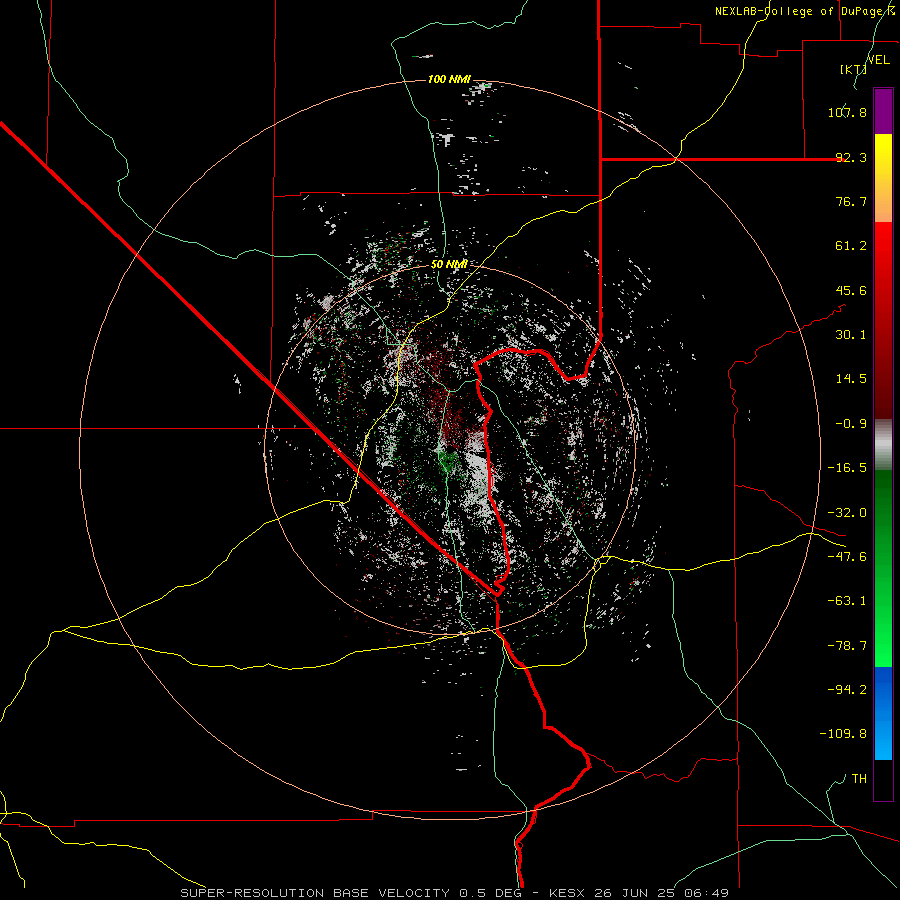Pick the yellow-orange segment of the velocity bar

(x=883, y=178)
